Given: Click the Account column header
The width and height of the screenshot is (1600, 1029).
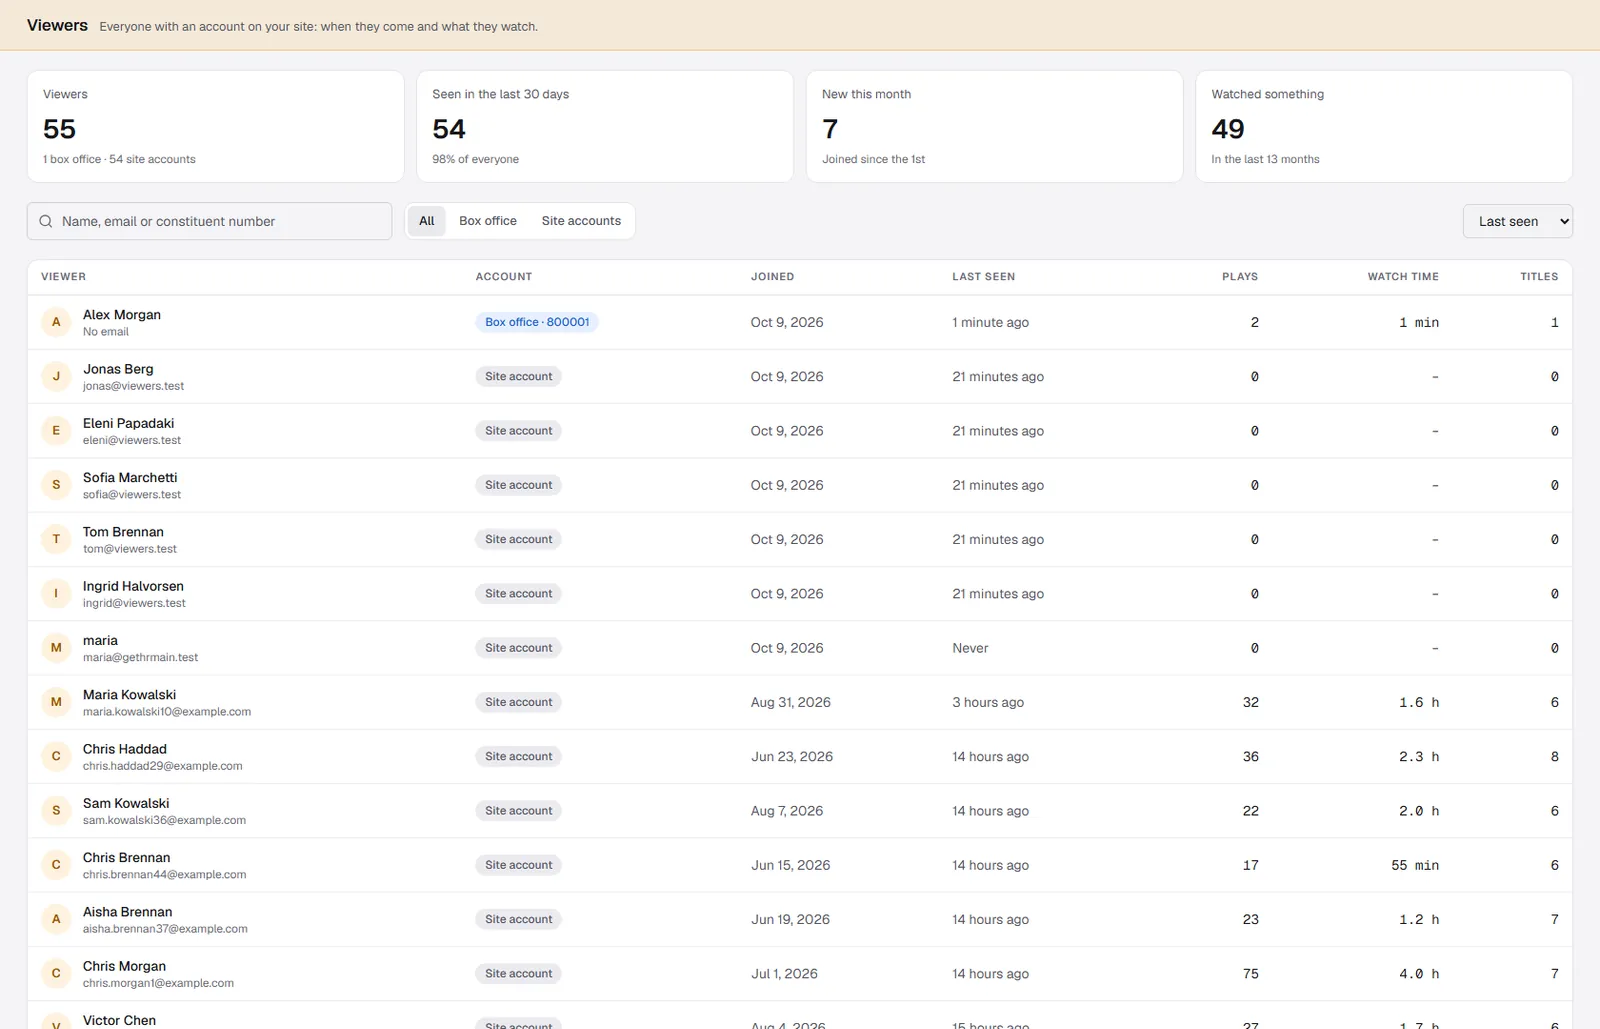Looking at the screenshot, I should [x=504, y=276].
